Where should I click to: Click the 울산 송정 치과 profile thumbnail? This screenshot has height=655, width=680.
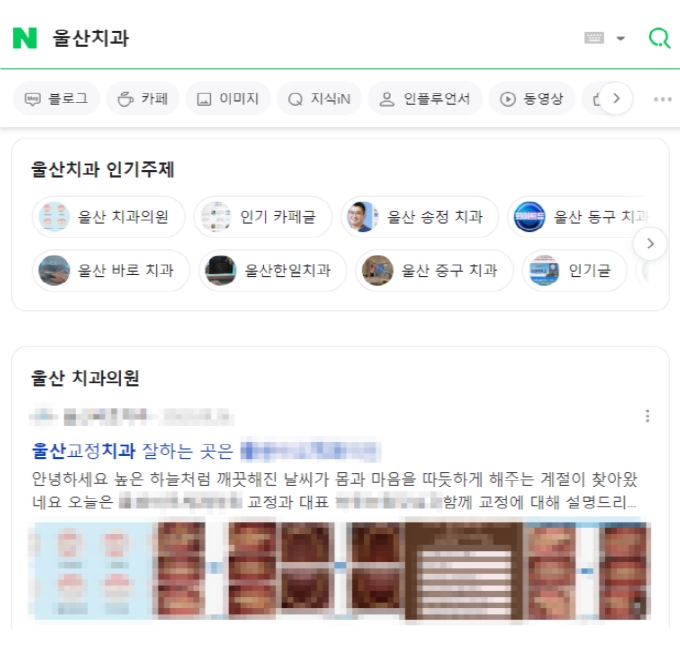point(361,216)
